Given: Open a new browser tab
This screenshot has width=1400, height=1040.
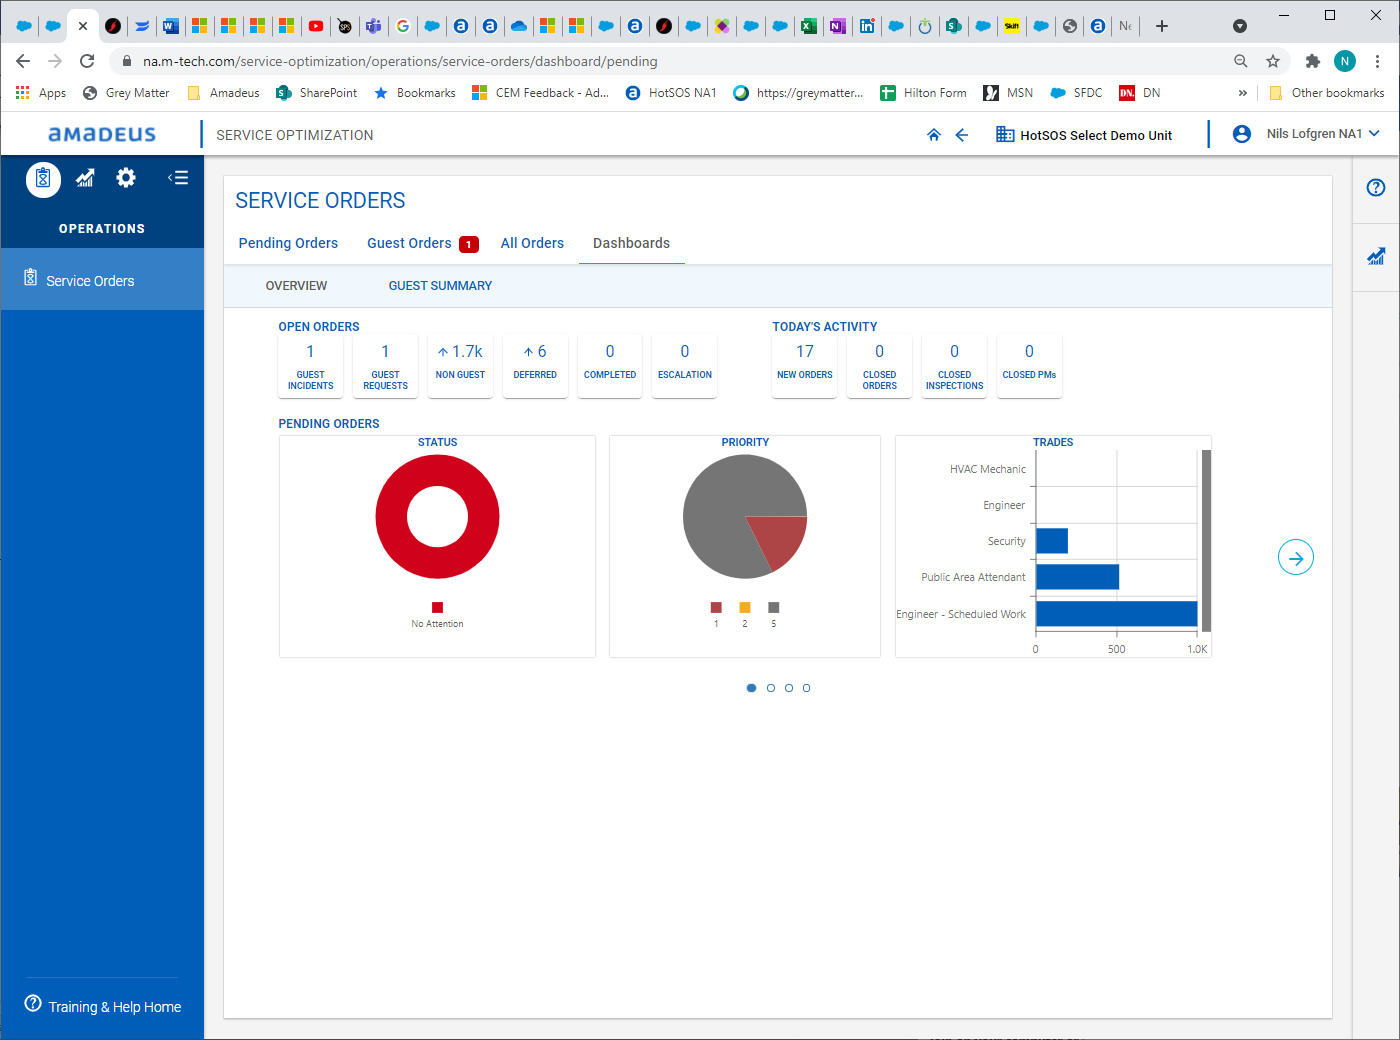Looking at the screenshot, I should coord(1162,26).
